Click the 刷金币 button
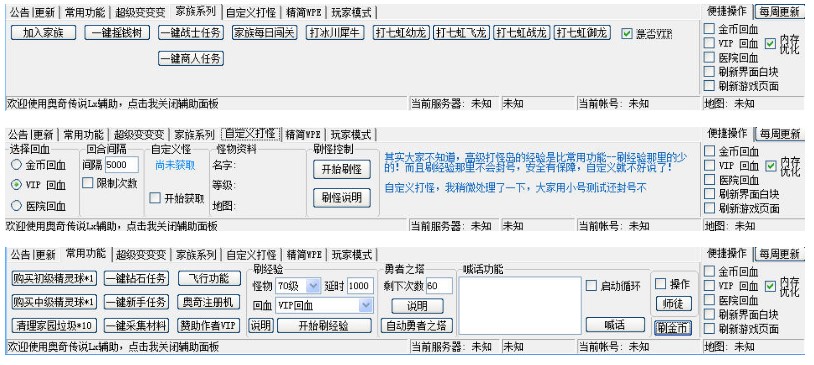The height and width of the screenshot is (365, 814). [x=673, y=328]
